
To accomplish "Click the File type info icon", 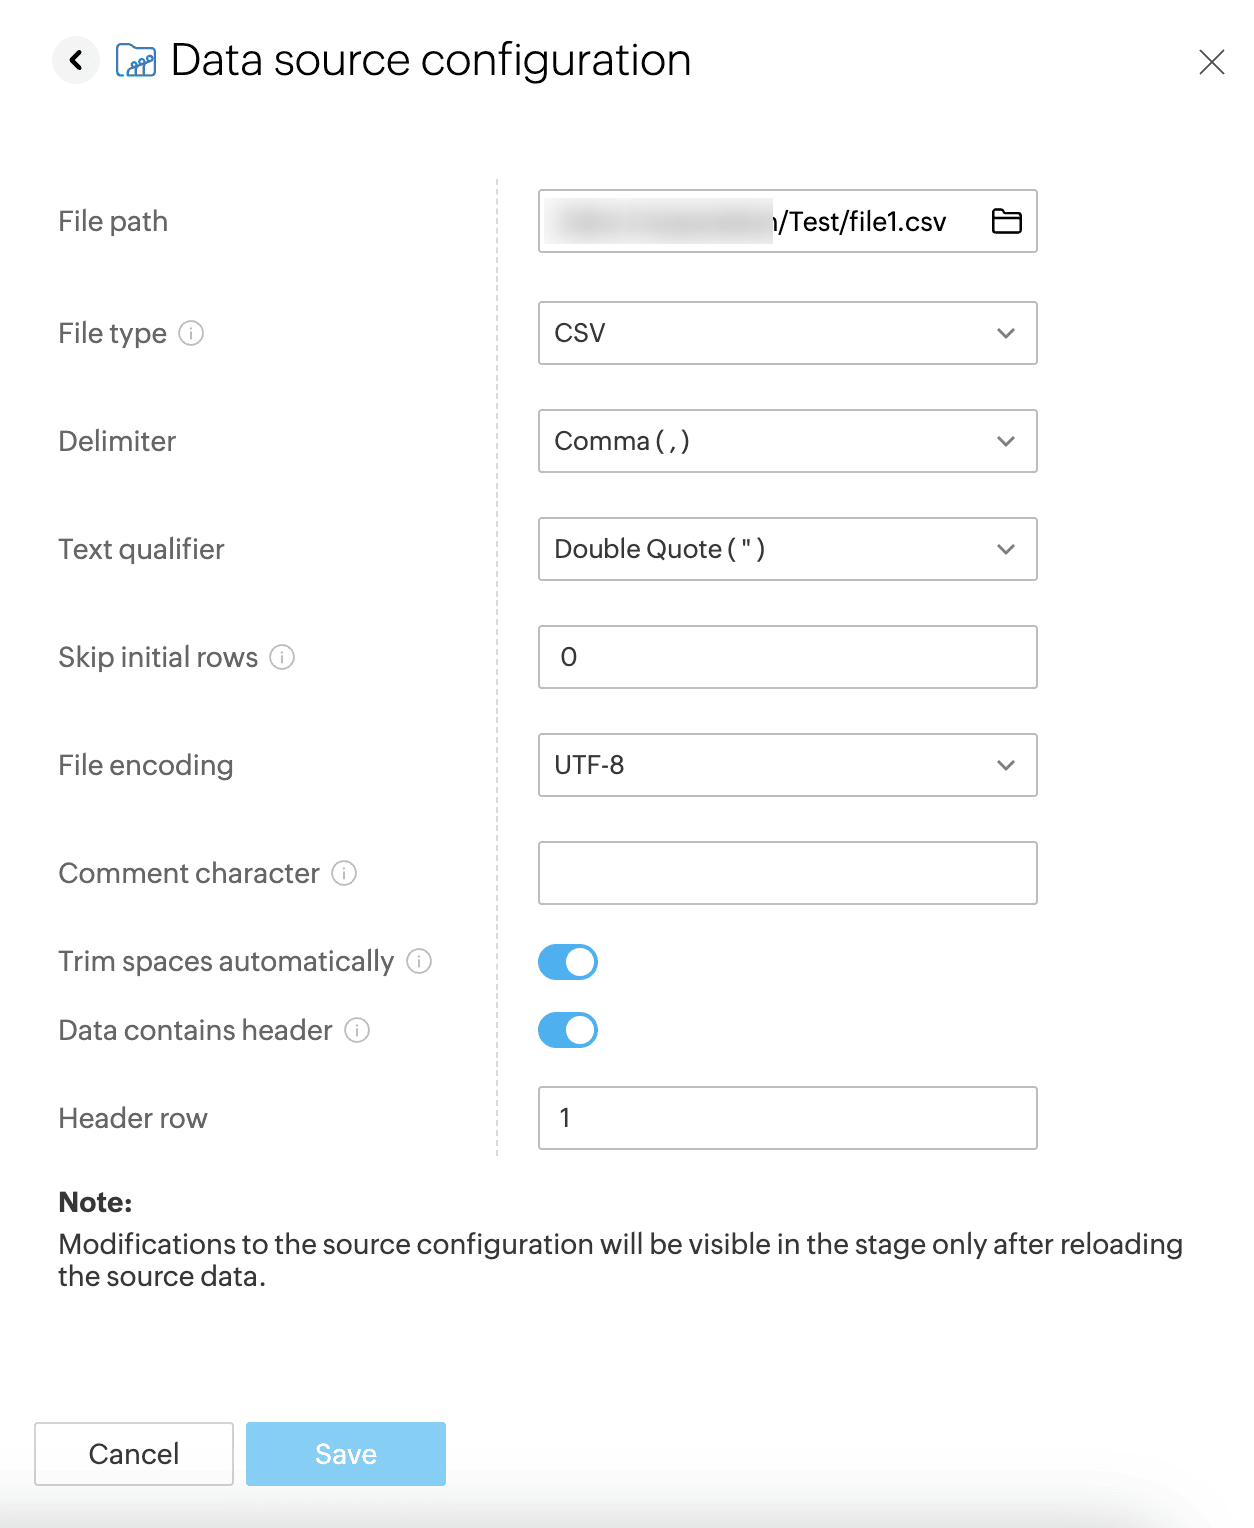I will (191, 333).
